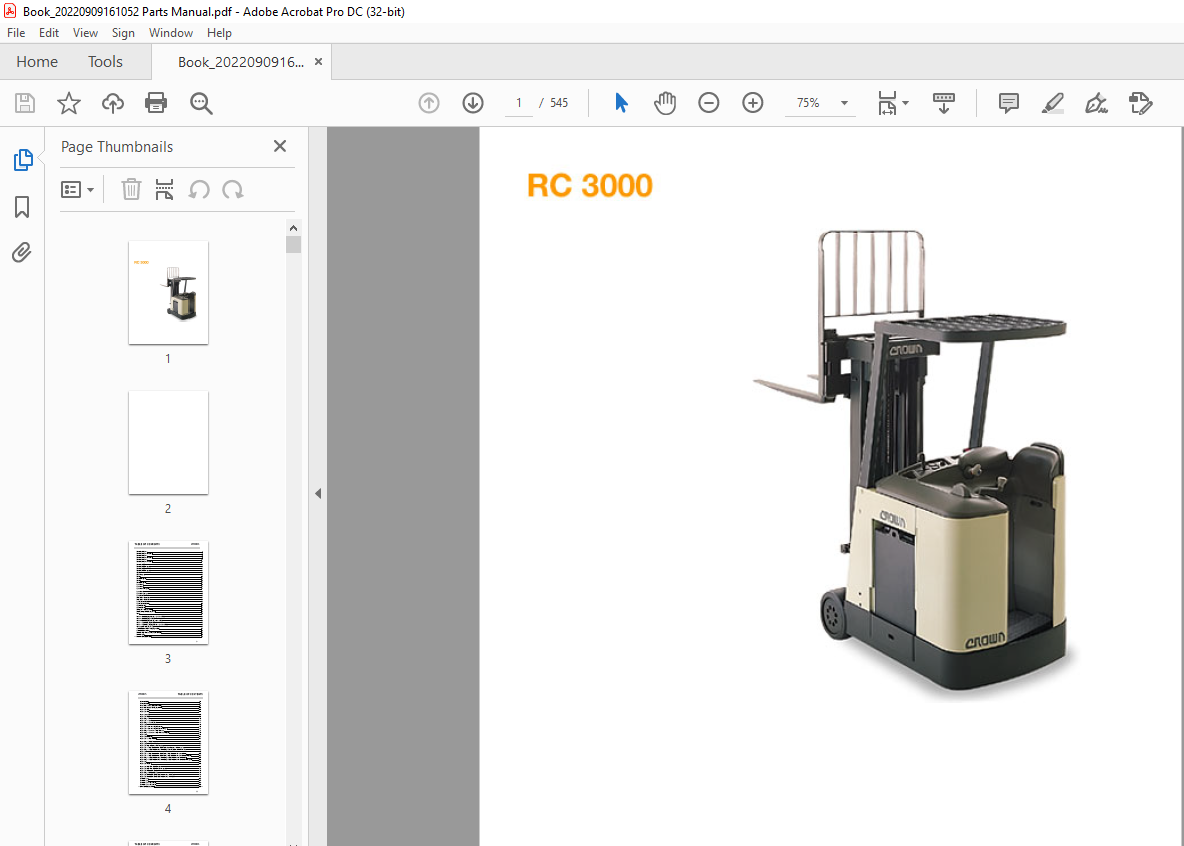Screen dimensions: 1184x846
Task: Open the Edit menu
Action: [x=49, y=32]
